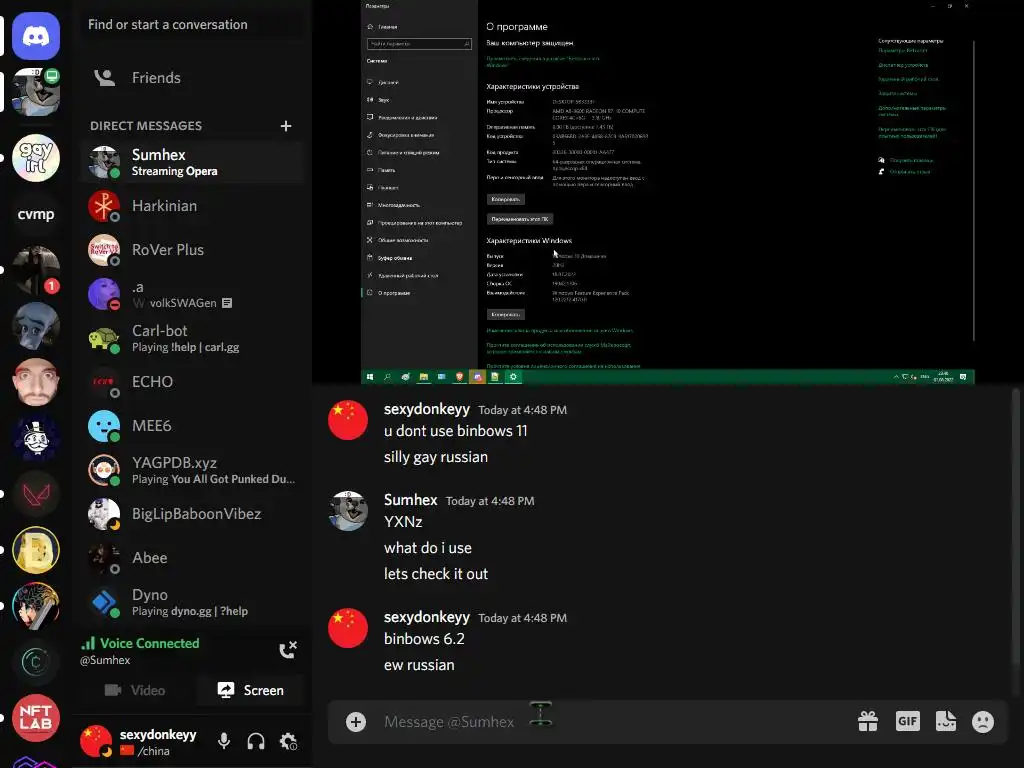Viewport: 1024px width, 768px height.
Task: Click the Sumhex username in chat
Action: click(411, 500)
